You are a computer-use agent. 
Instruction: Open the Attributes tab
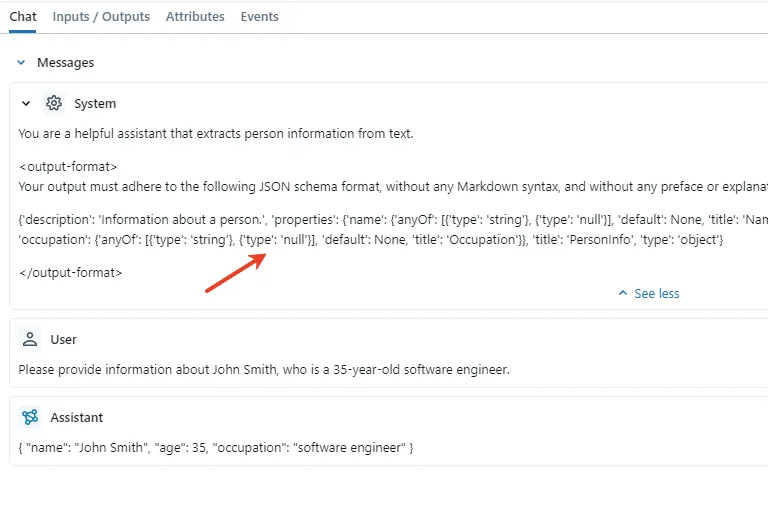tap(195, 17)
